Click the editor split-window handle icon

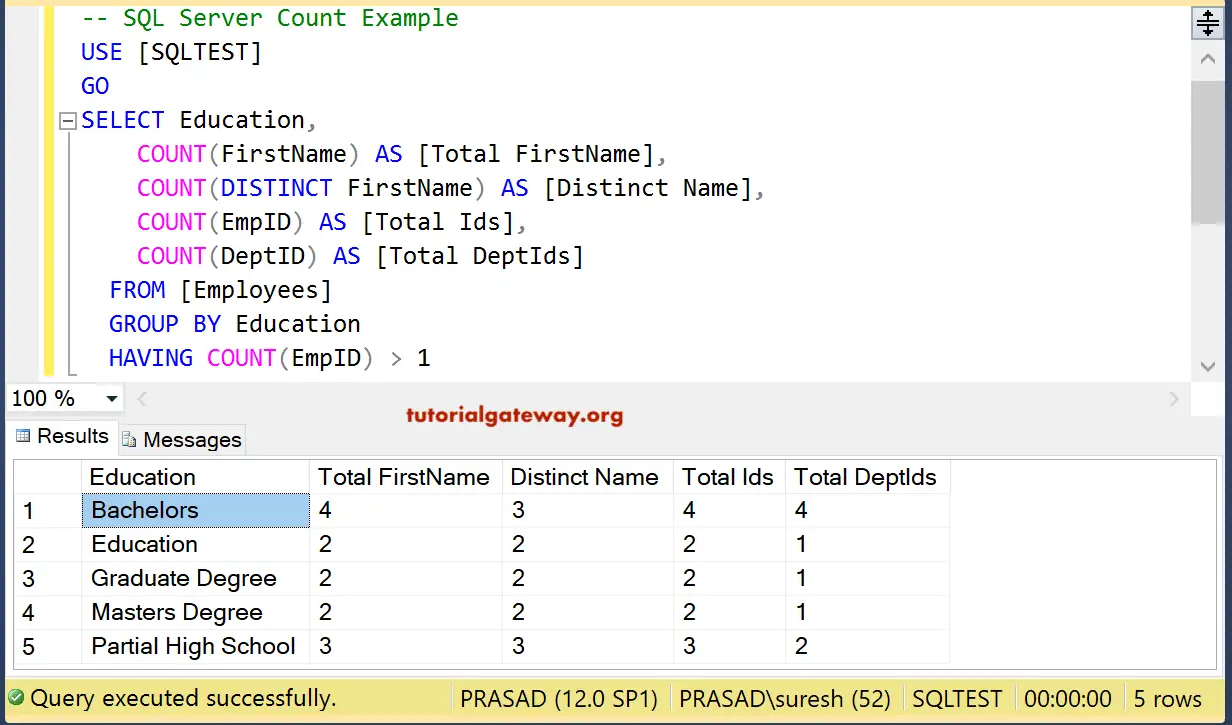click(x=1208, y=23)
